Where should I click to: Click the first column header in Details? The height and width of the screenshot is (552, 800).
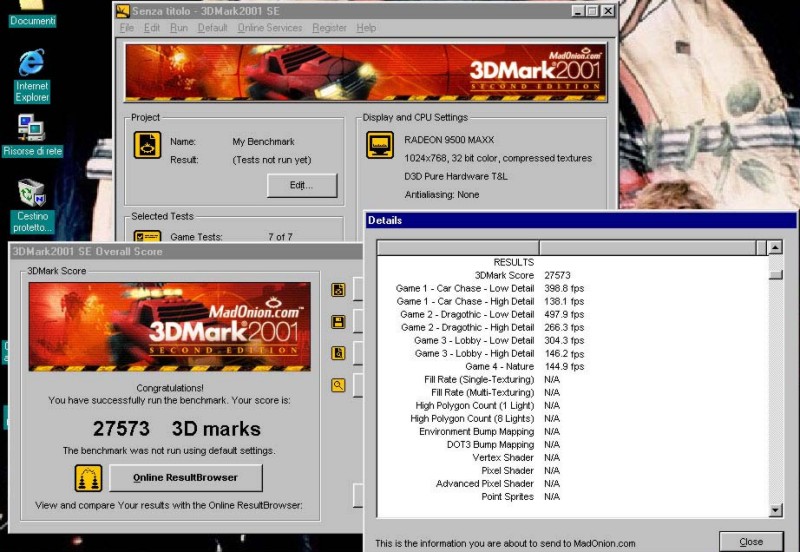[458, 247]
